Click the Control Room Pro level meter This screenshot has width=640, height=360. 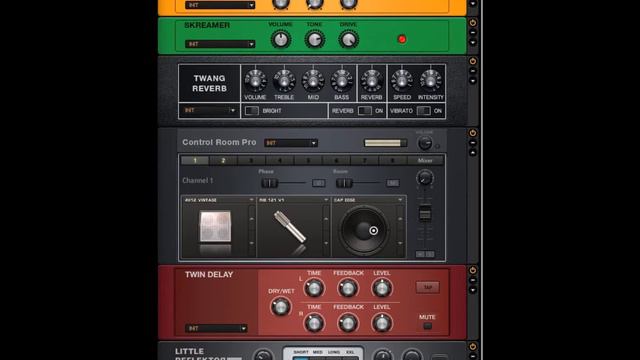[385, 143]
